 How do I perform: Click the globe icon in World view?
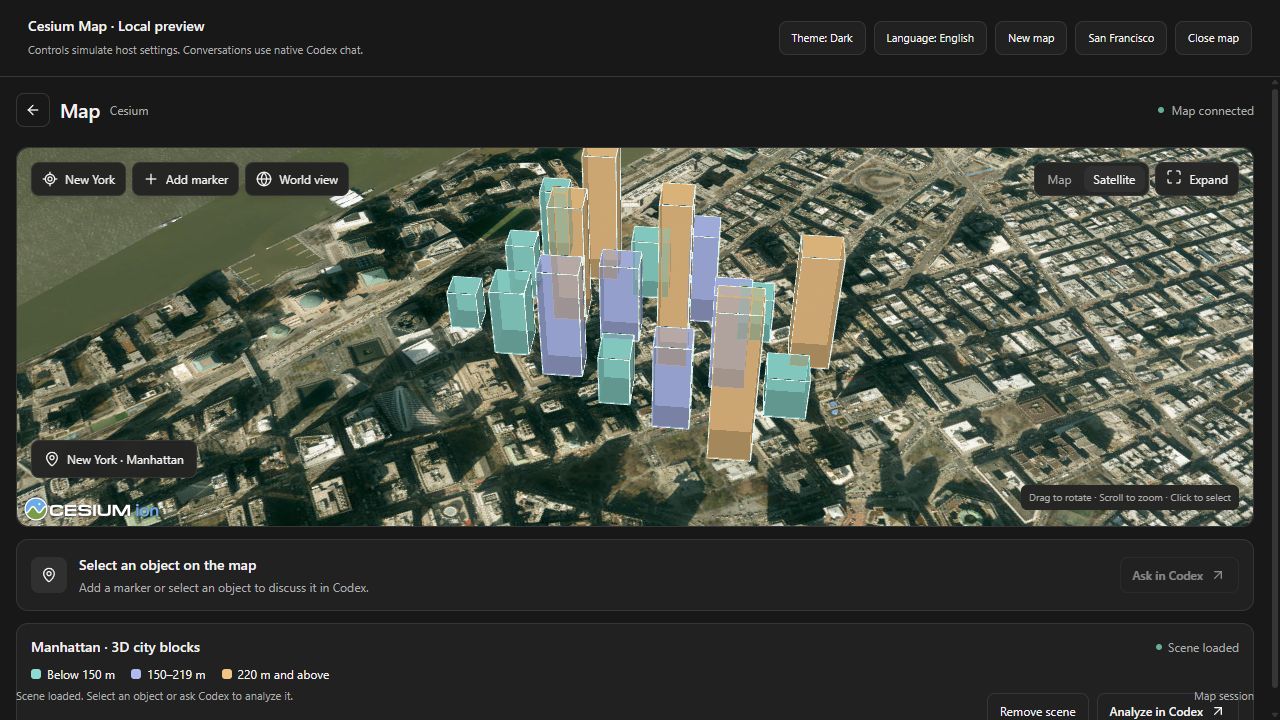pyautogui.click(x=264, y=179)
